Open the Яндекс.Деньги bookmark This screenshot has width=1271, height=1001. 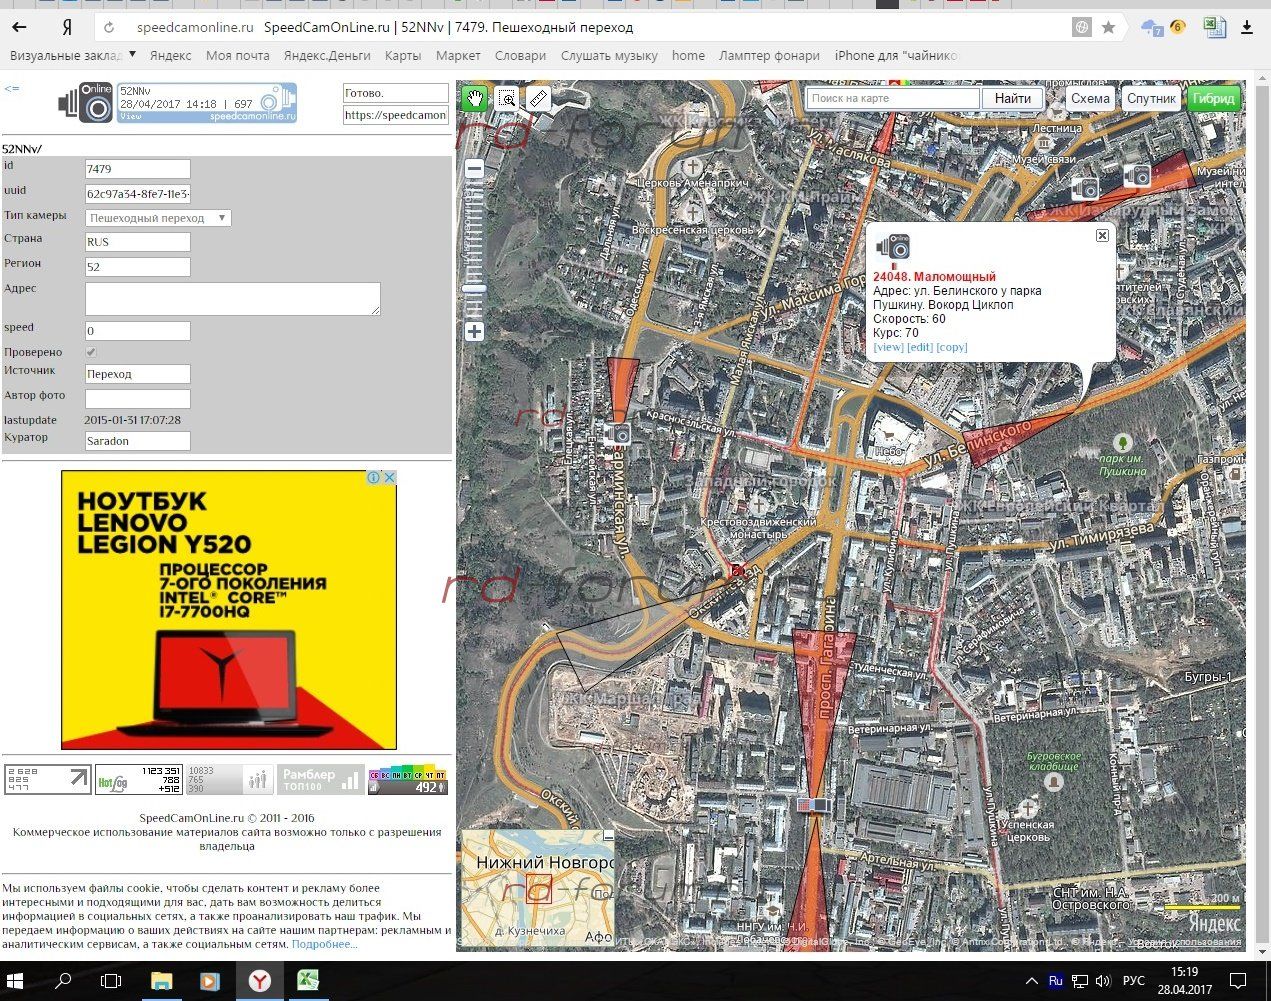click(x=327, y=55)
